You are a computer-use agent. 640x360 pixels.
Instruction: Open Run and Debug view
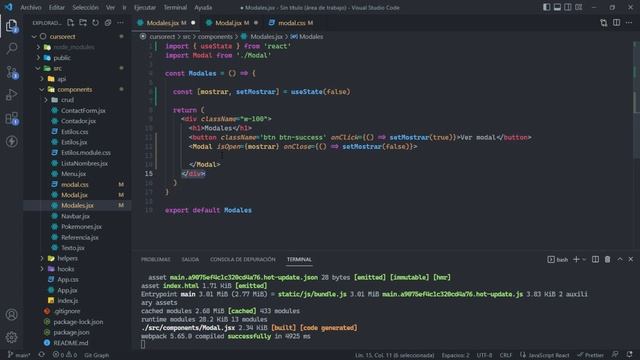12,95
